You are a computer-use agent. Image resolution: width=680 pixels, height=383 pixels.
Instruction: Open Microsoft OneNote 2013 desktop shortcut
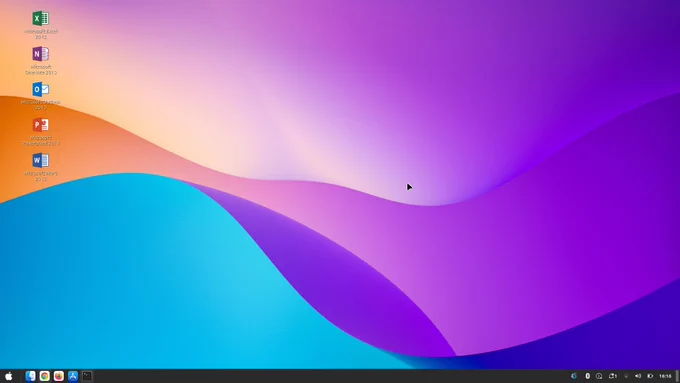point(40,60)
